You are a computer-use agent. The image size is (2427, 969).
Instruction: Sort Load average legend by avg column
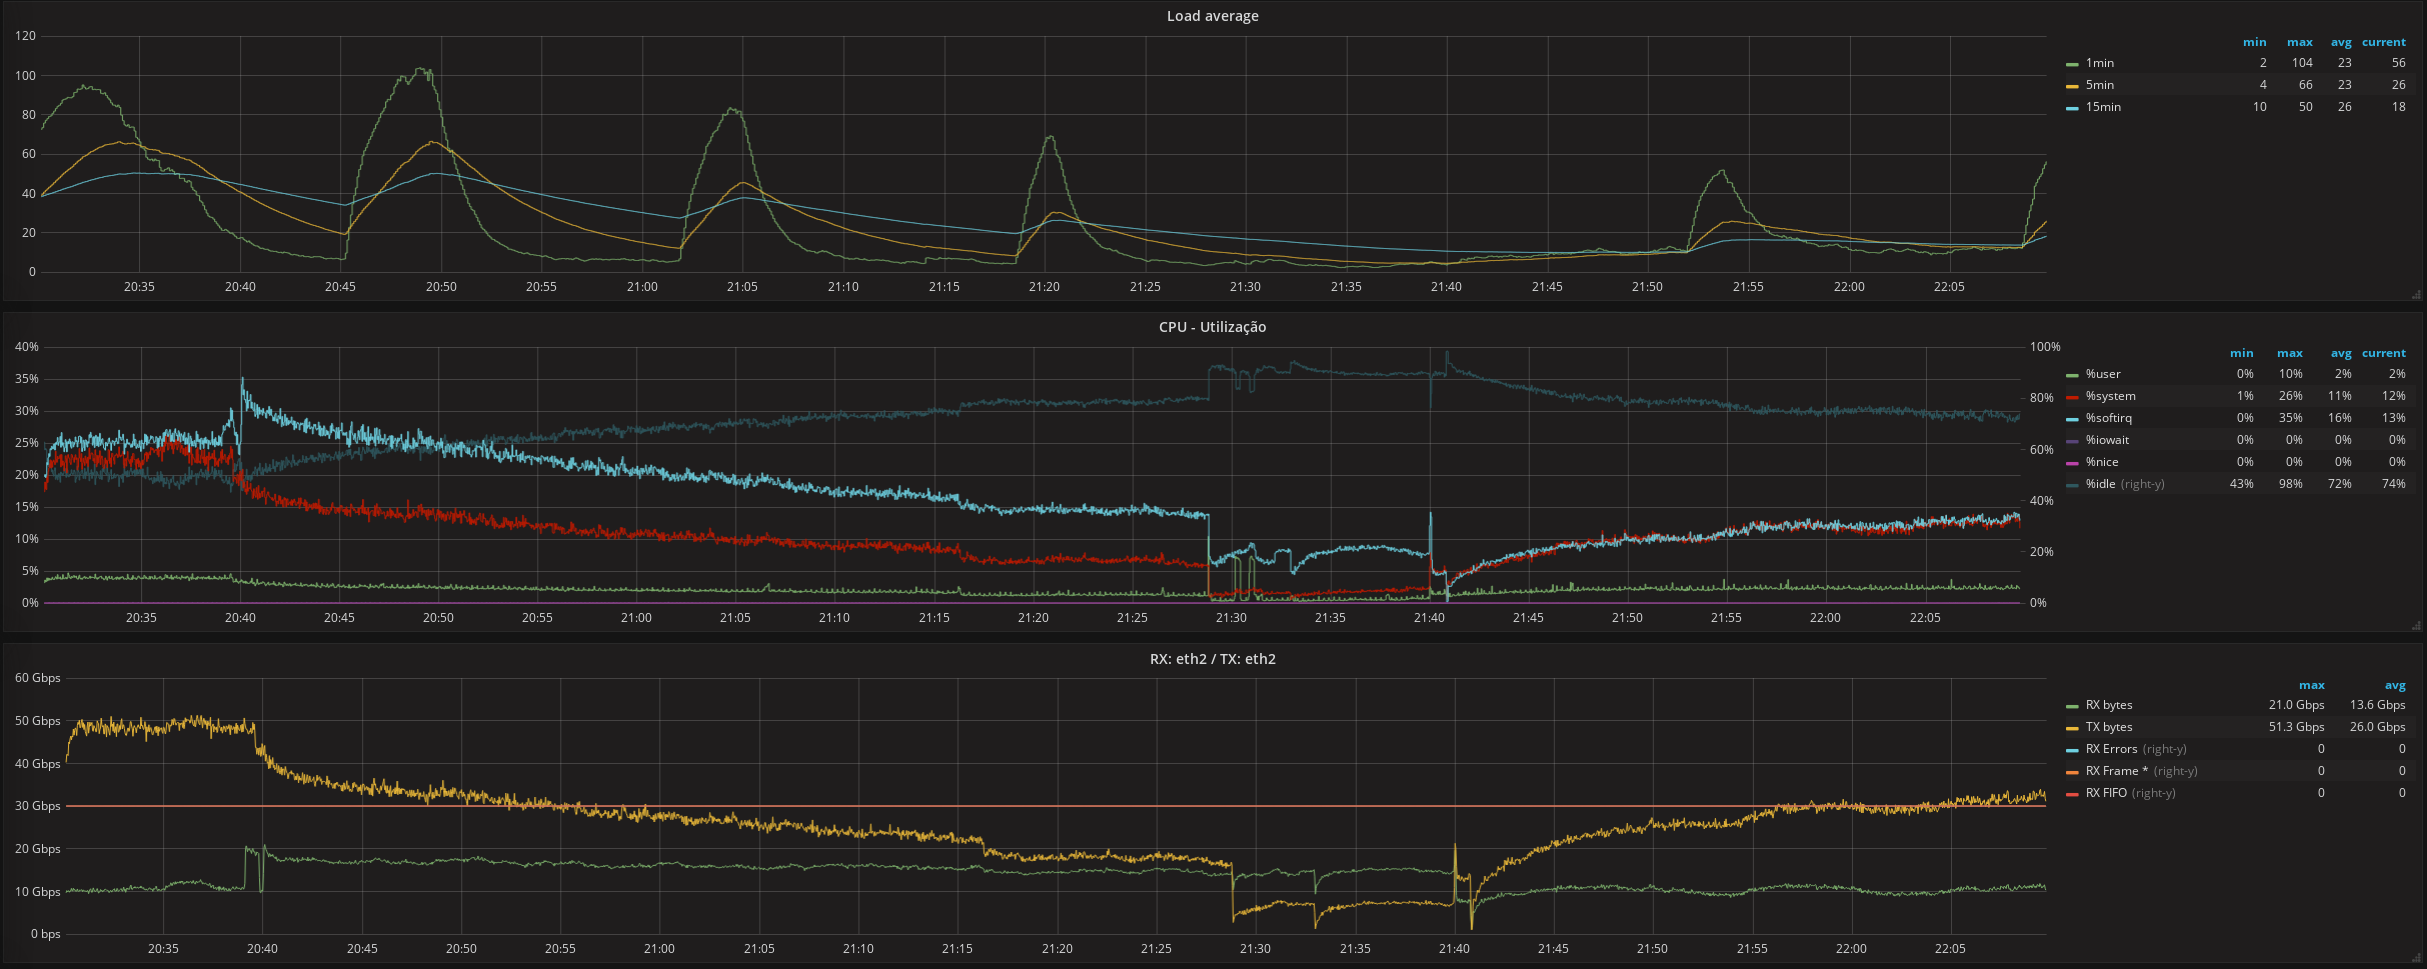[x=2341, y=42]
